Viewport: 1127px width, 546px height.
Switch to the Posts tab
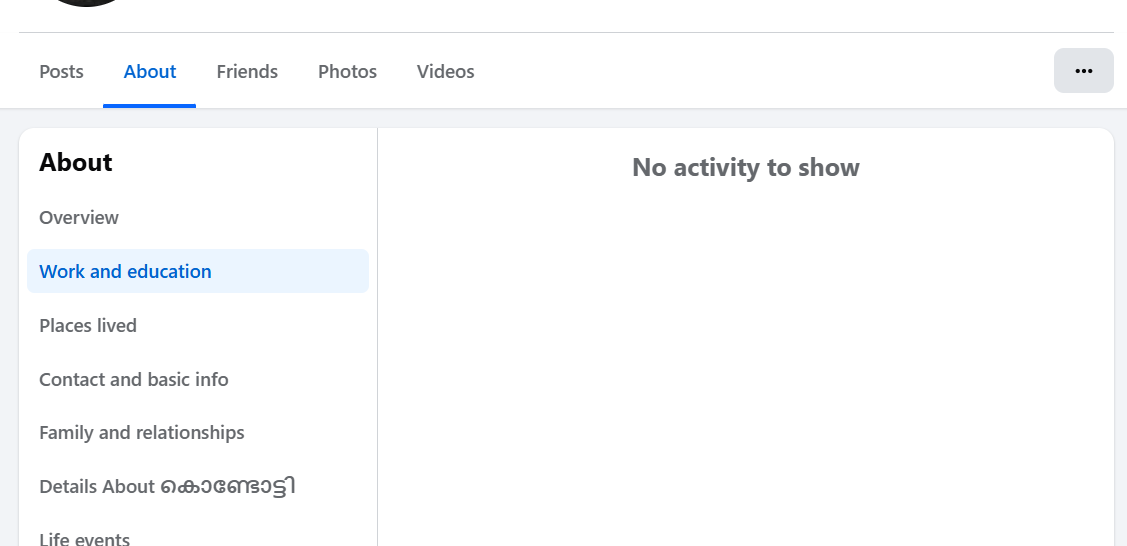61,72
